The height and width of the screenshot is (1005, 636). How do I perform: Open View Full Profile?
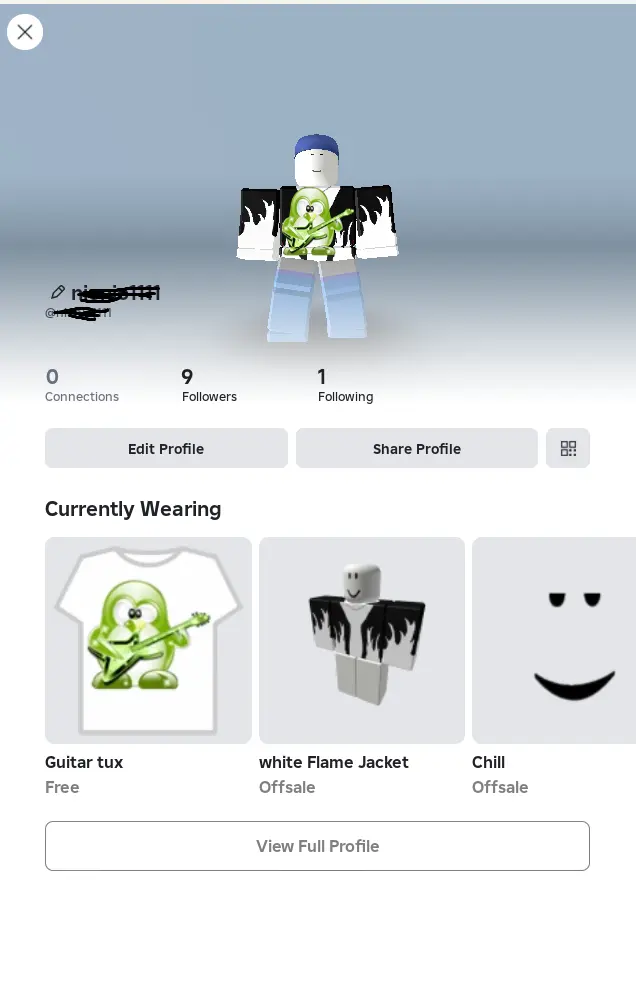click(317, 846)
